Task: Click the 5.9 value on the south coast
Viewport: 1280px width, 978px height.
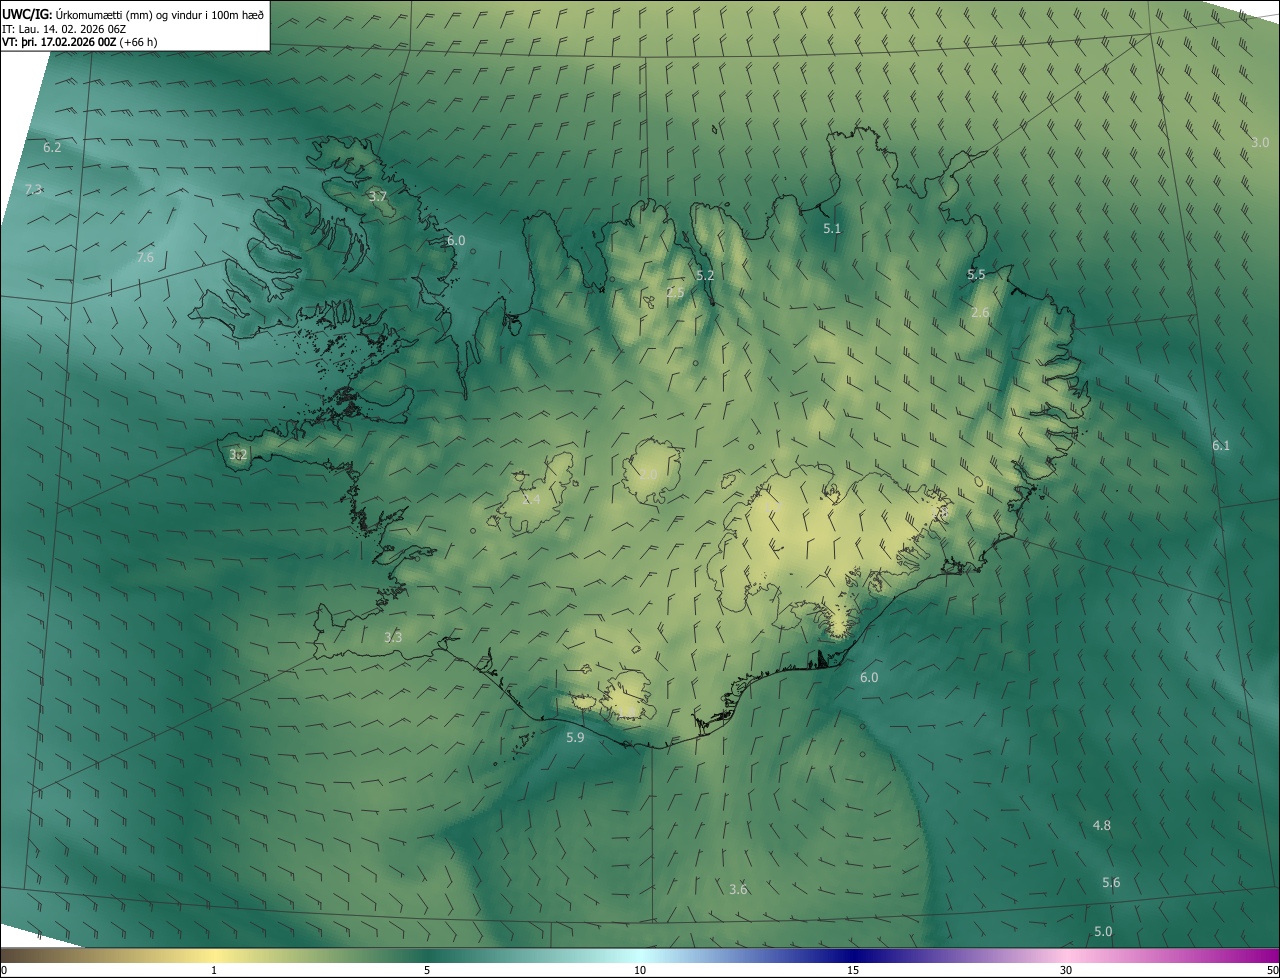Action: tap(575, 738)
